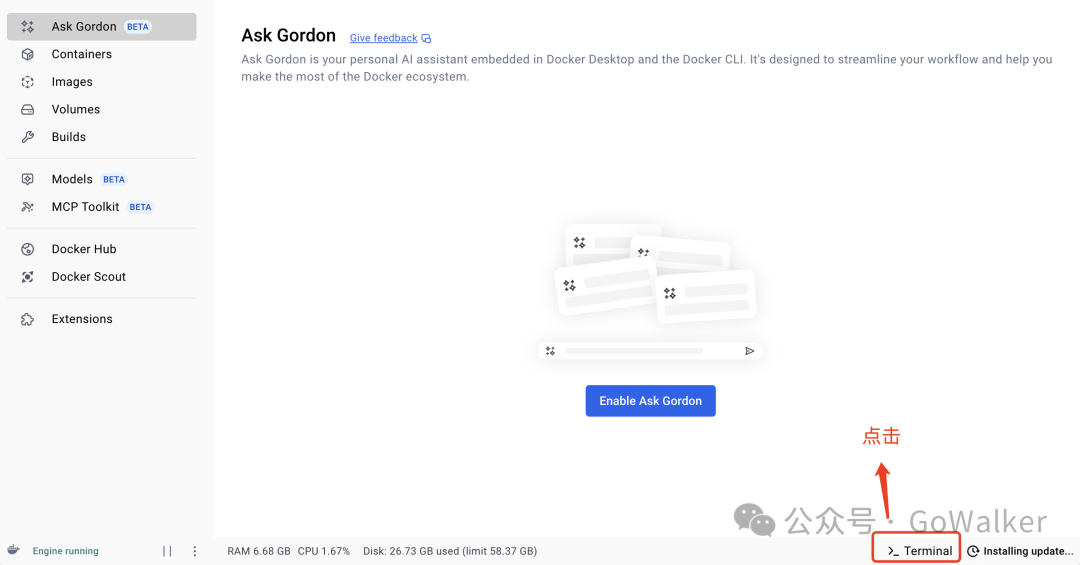Open the Volumes section
Image resolution: width=1080 pixels, height=565 pixels.
tap(102, 109)
